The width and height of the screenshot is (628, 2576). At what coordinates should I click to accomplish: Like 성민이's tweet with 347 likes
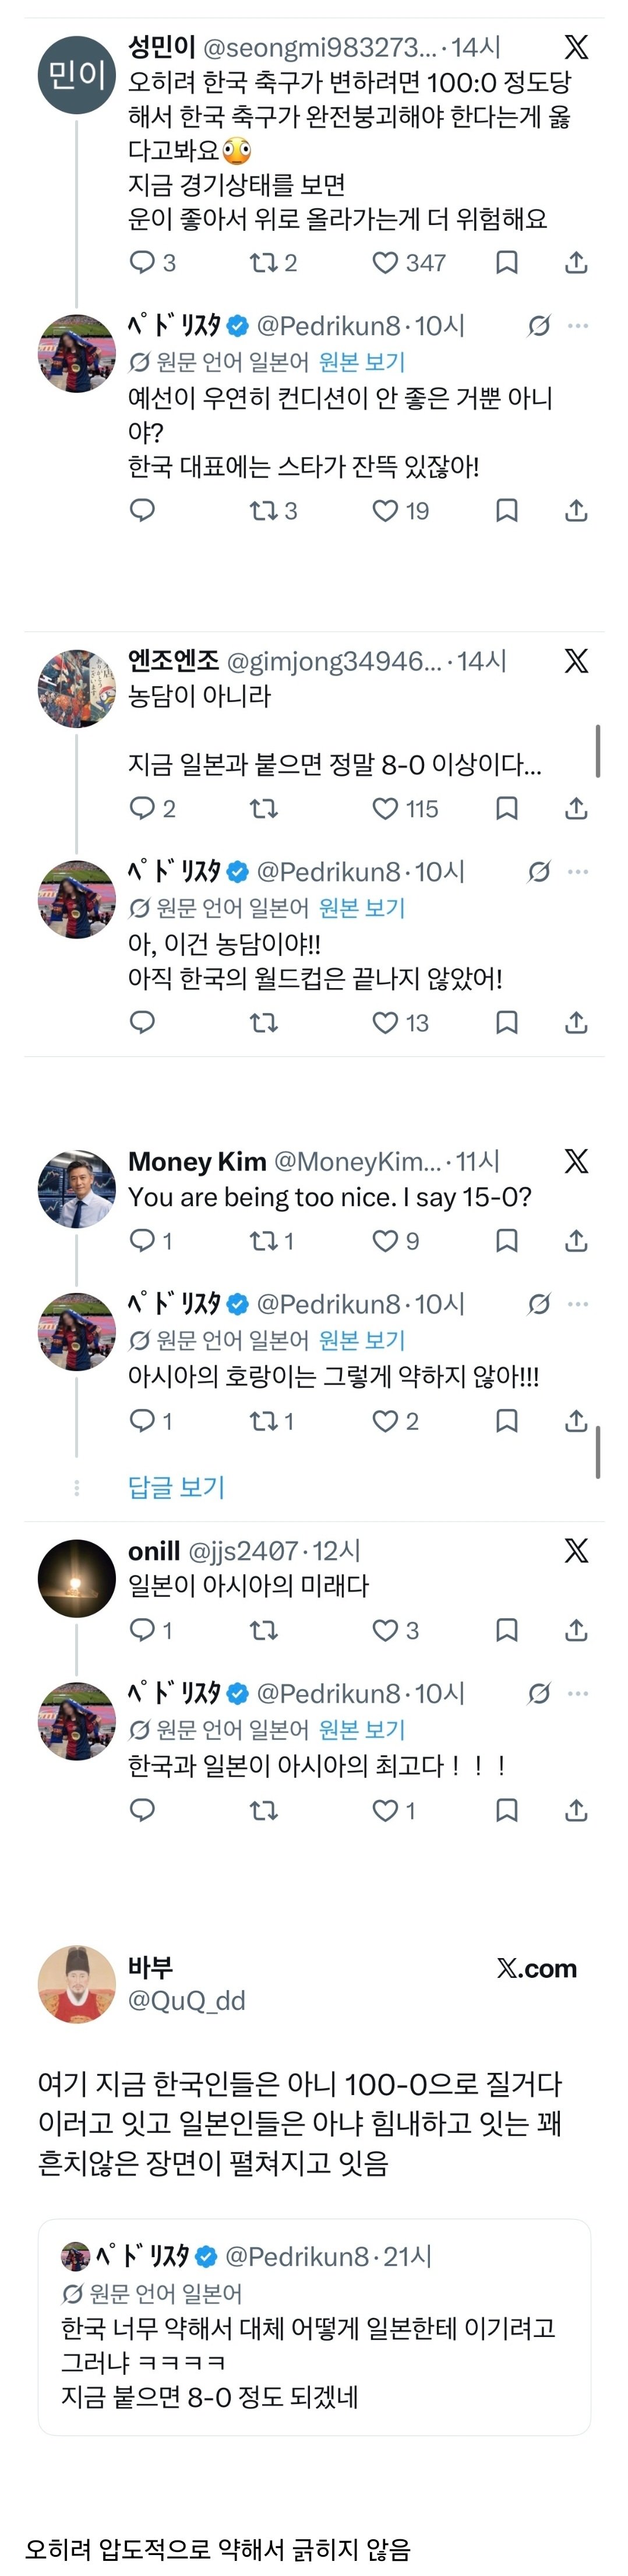408,263
